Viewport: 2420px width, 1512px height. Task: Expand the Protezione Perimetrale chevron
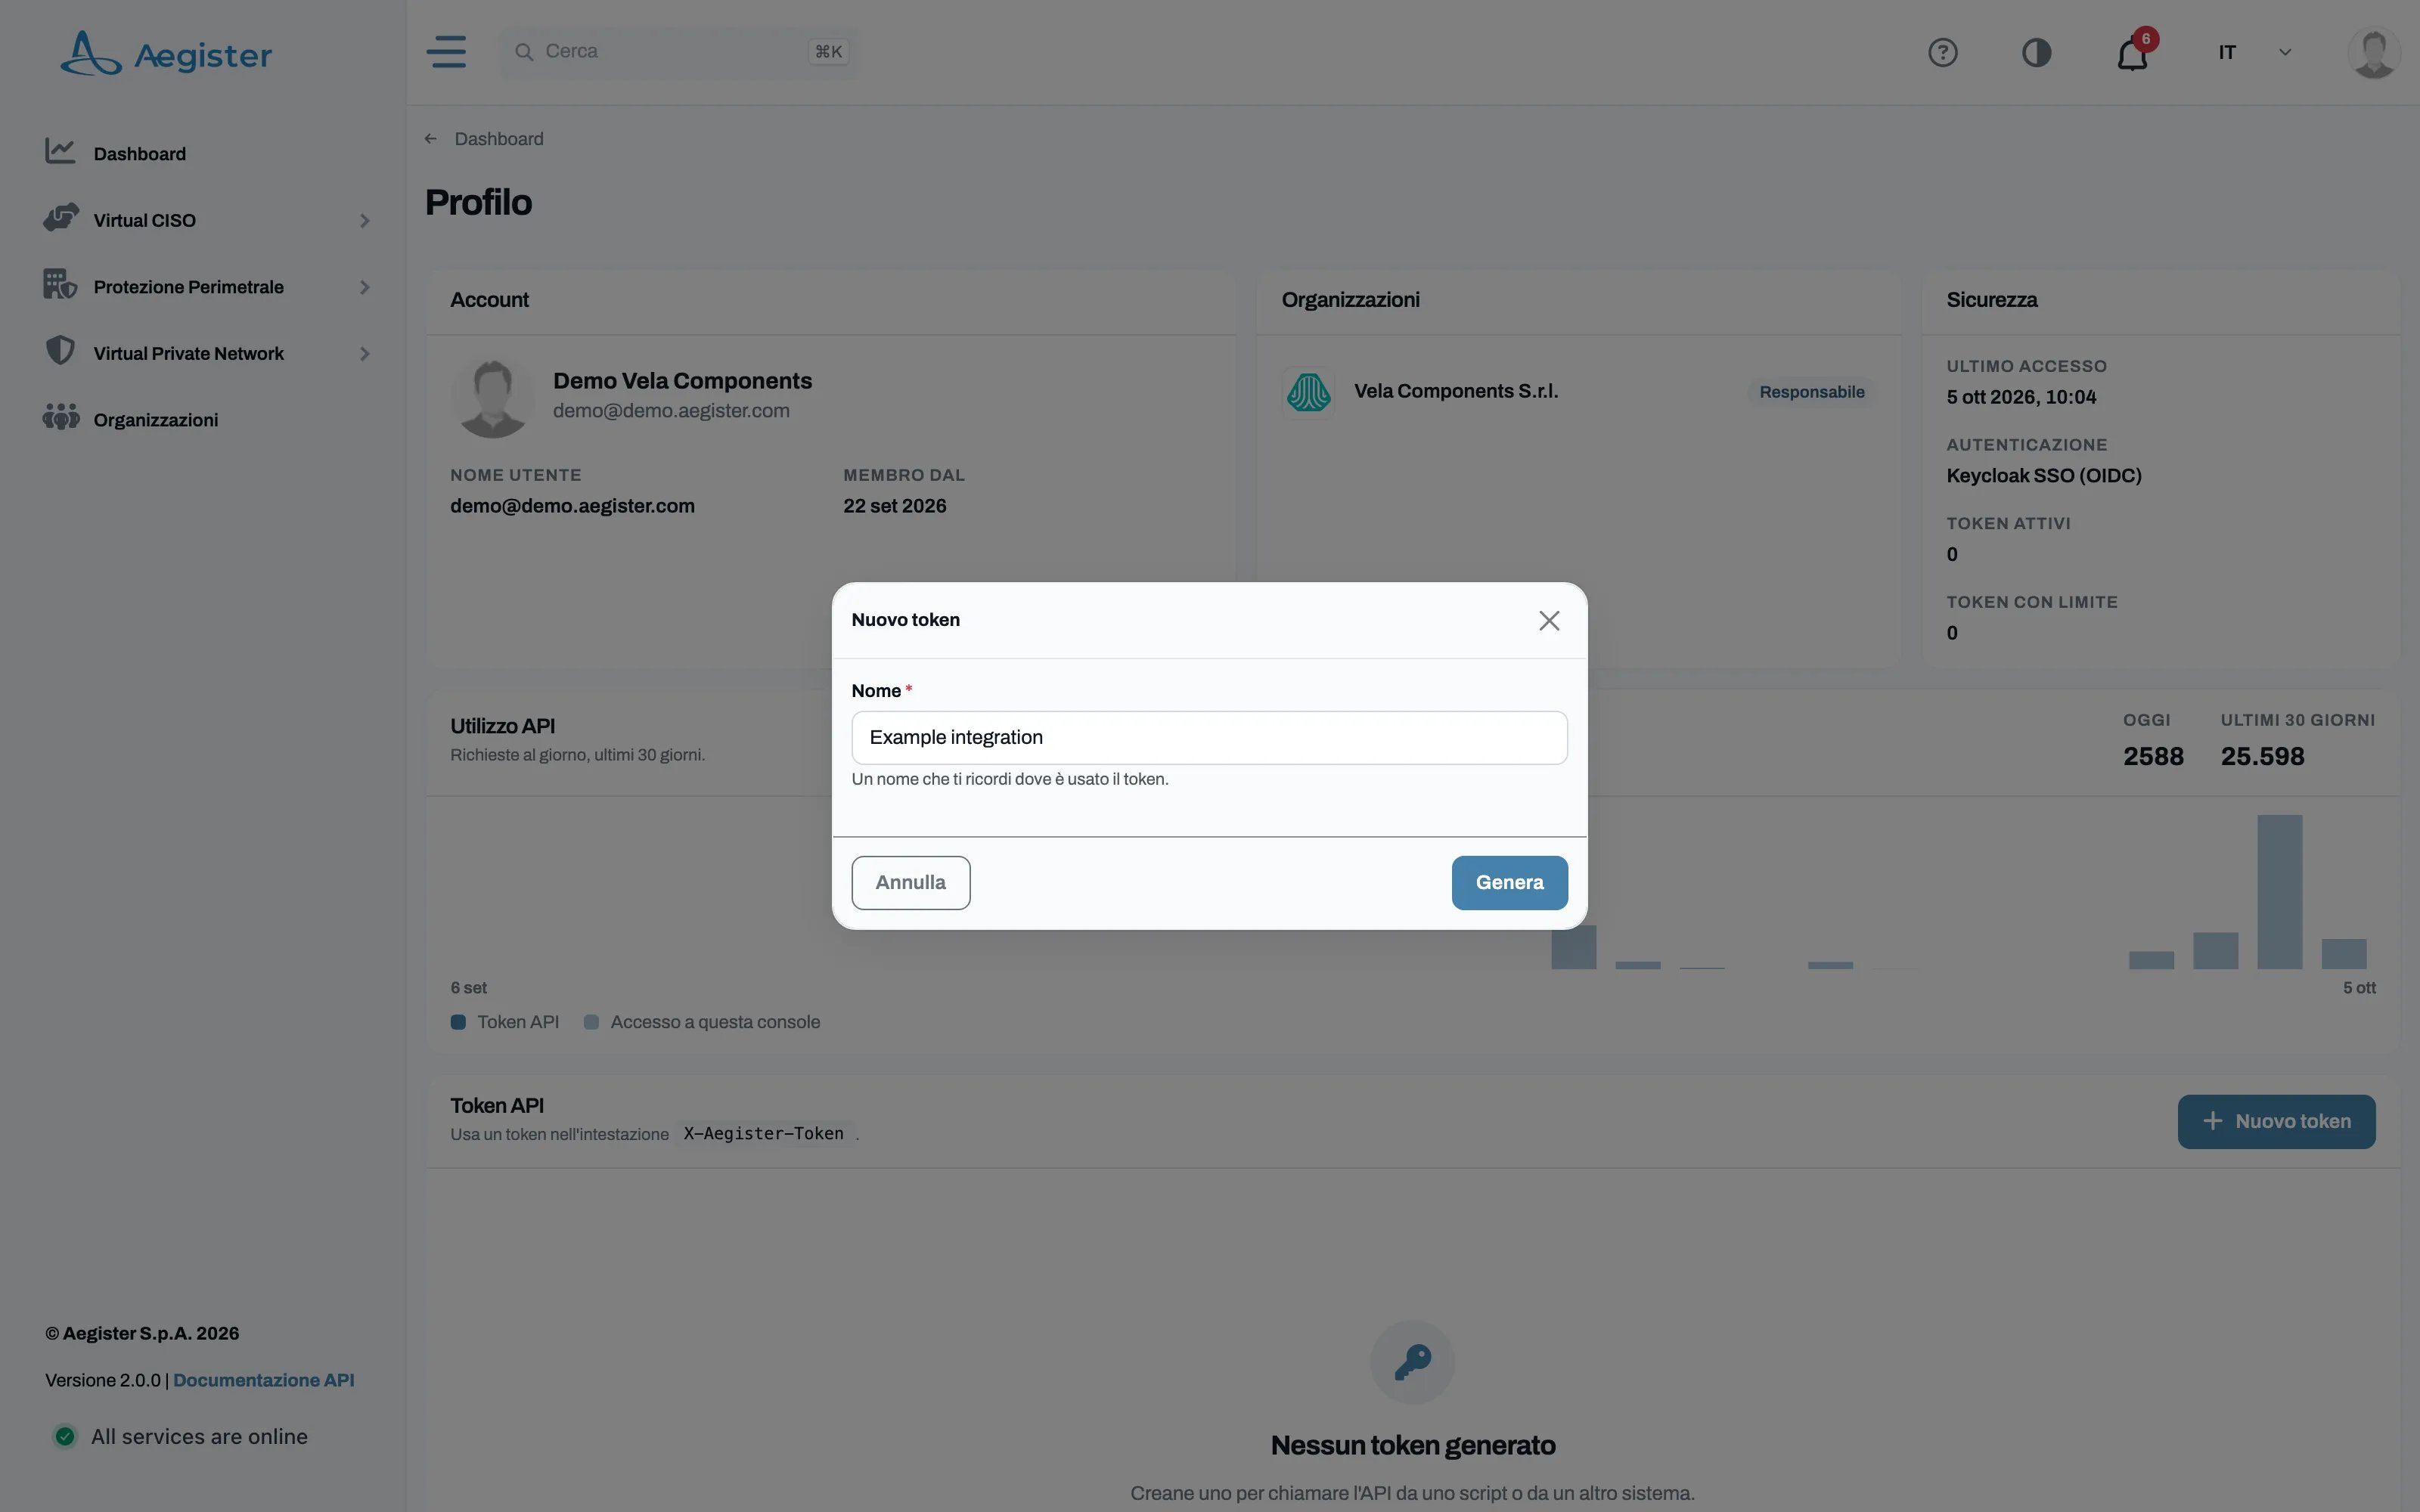tap(365, 287)
